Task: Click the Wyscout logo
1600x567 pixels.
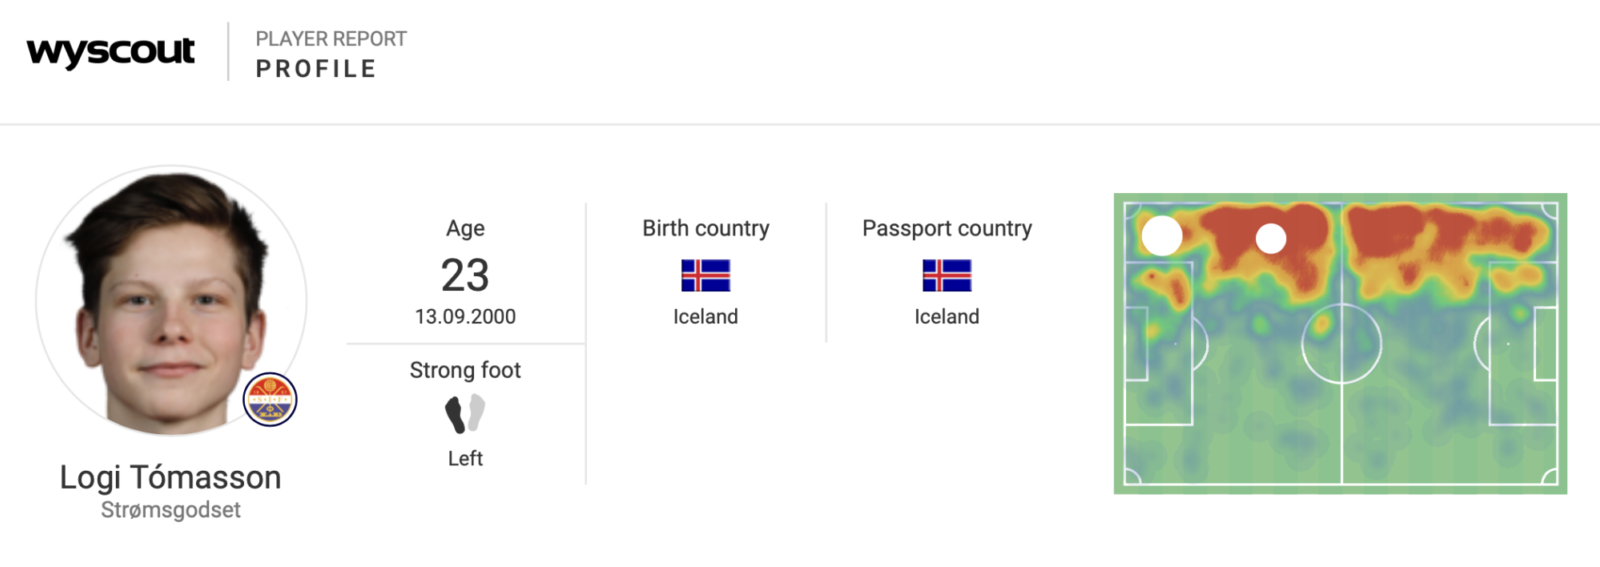Action: (110, 52)
